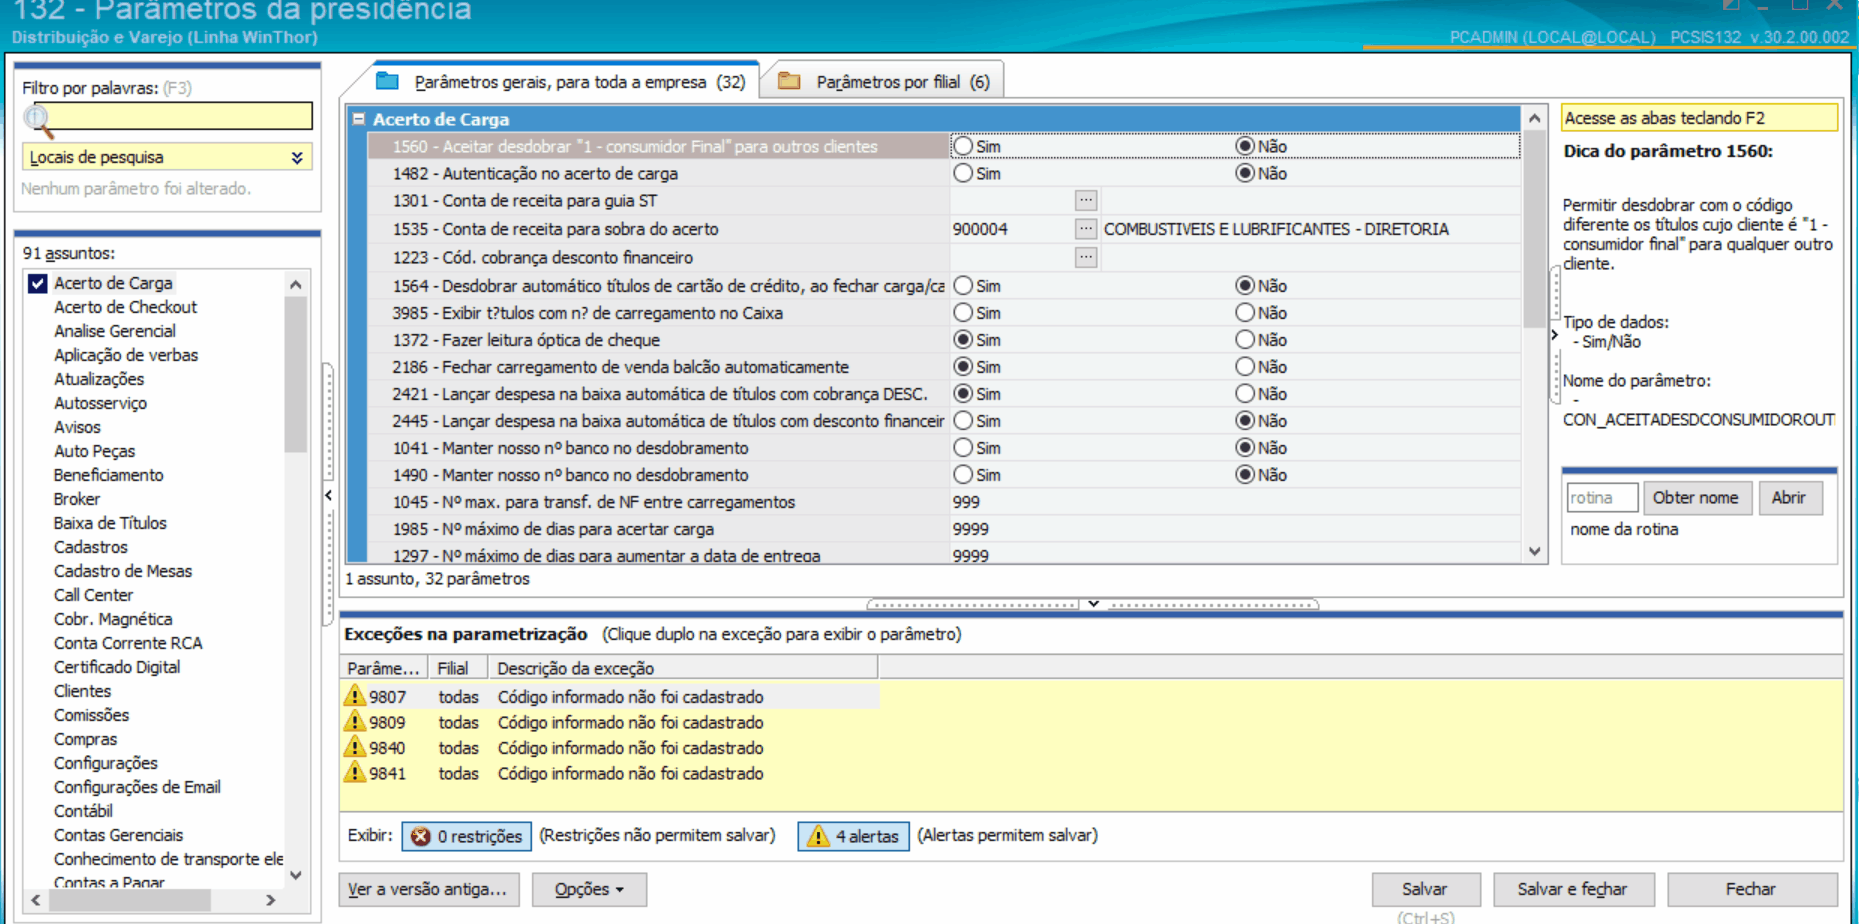Click the left-panel collapse arrow splitter

click(328, 495)
